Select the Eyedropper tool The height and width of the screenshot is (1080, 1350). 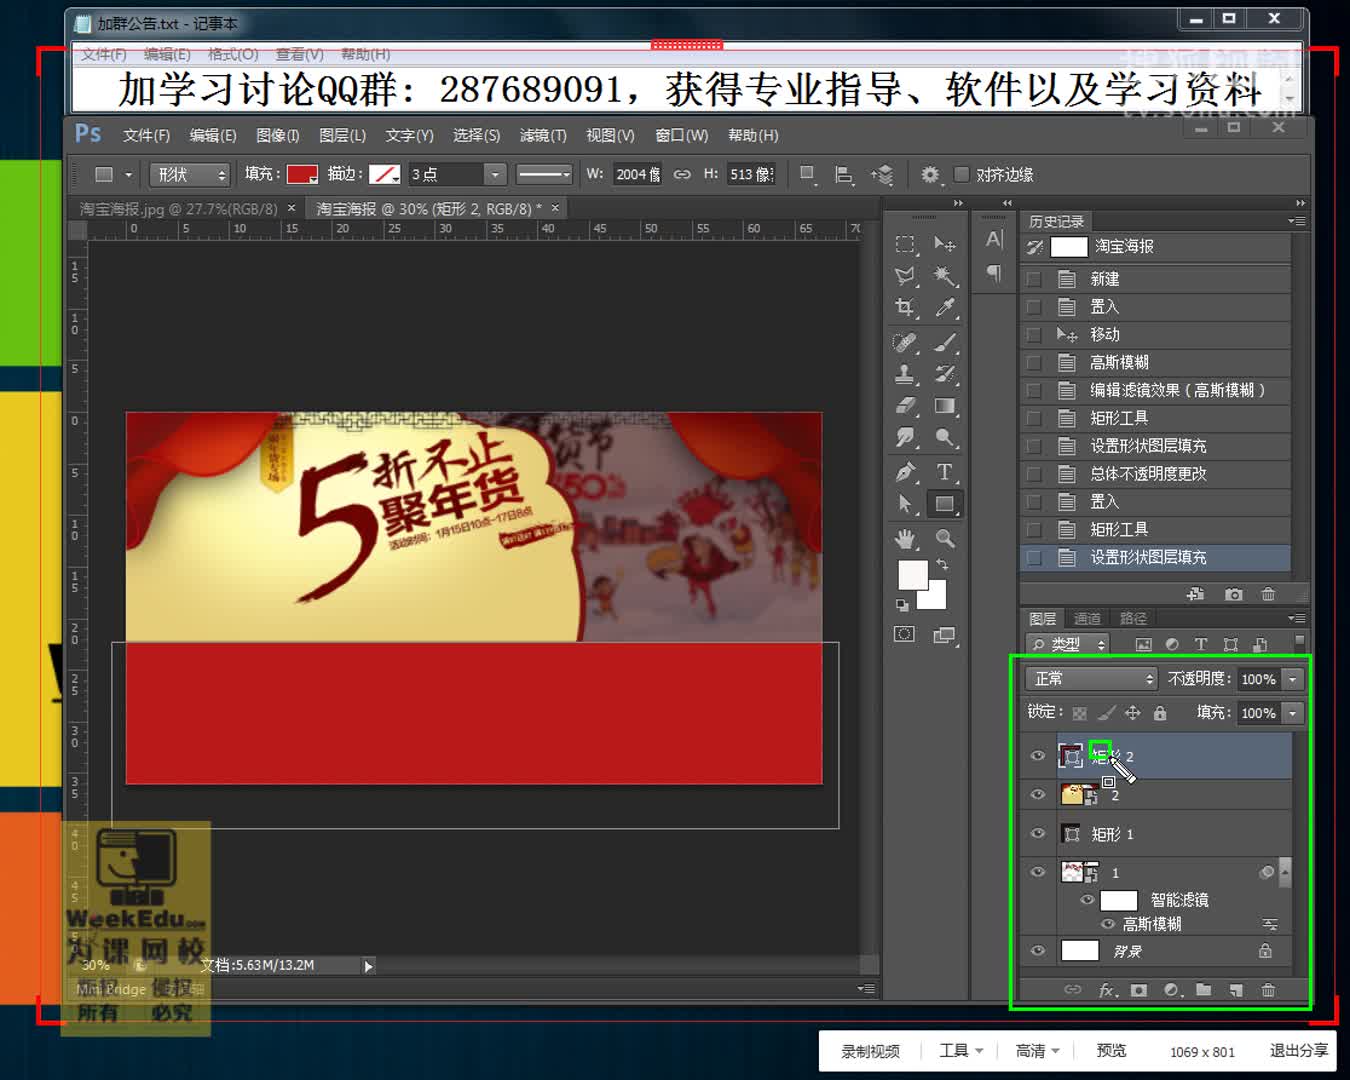pos(944,308)
